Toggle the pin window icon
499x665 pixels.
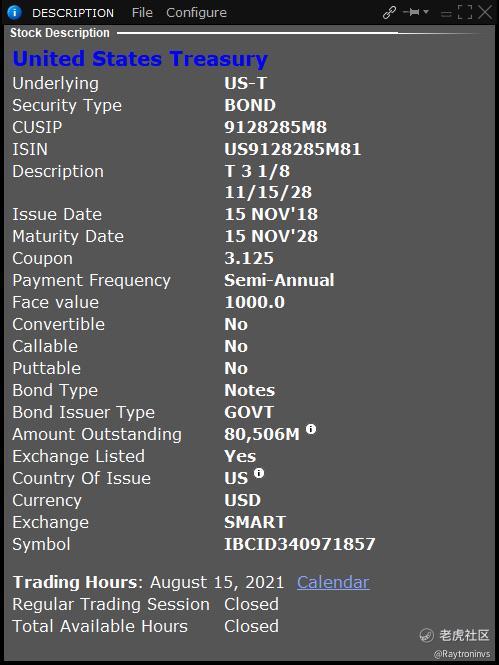coord(412,12)
